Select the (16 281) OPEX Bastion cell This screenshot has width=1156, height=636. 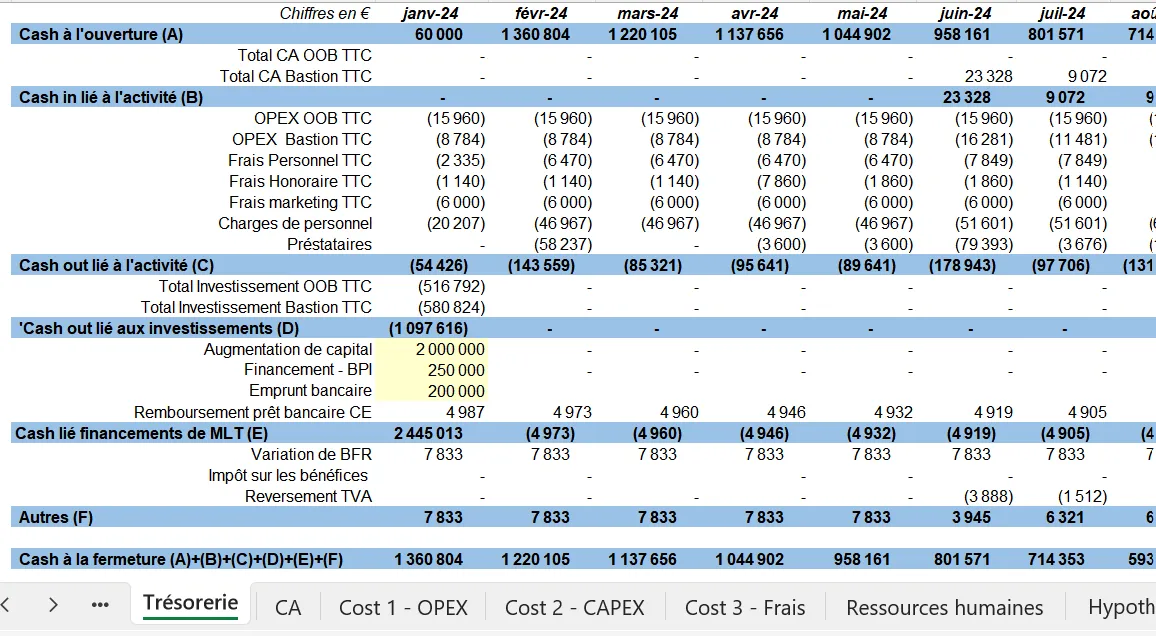click(983, 139)
